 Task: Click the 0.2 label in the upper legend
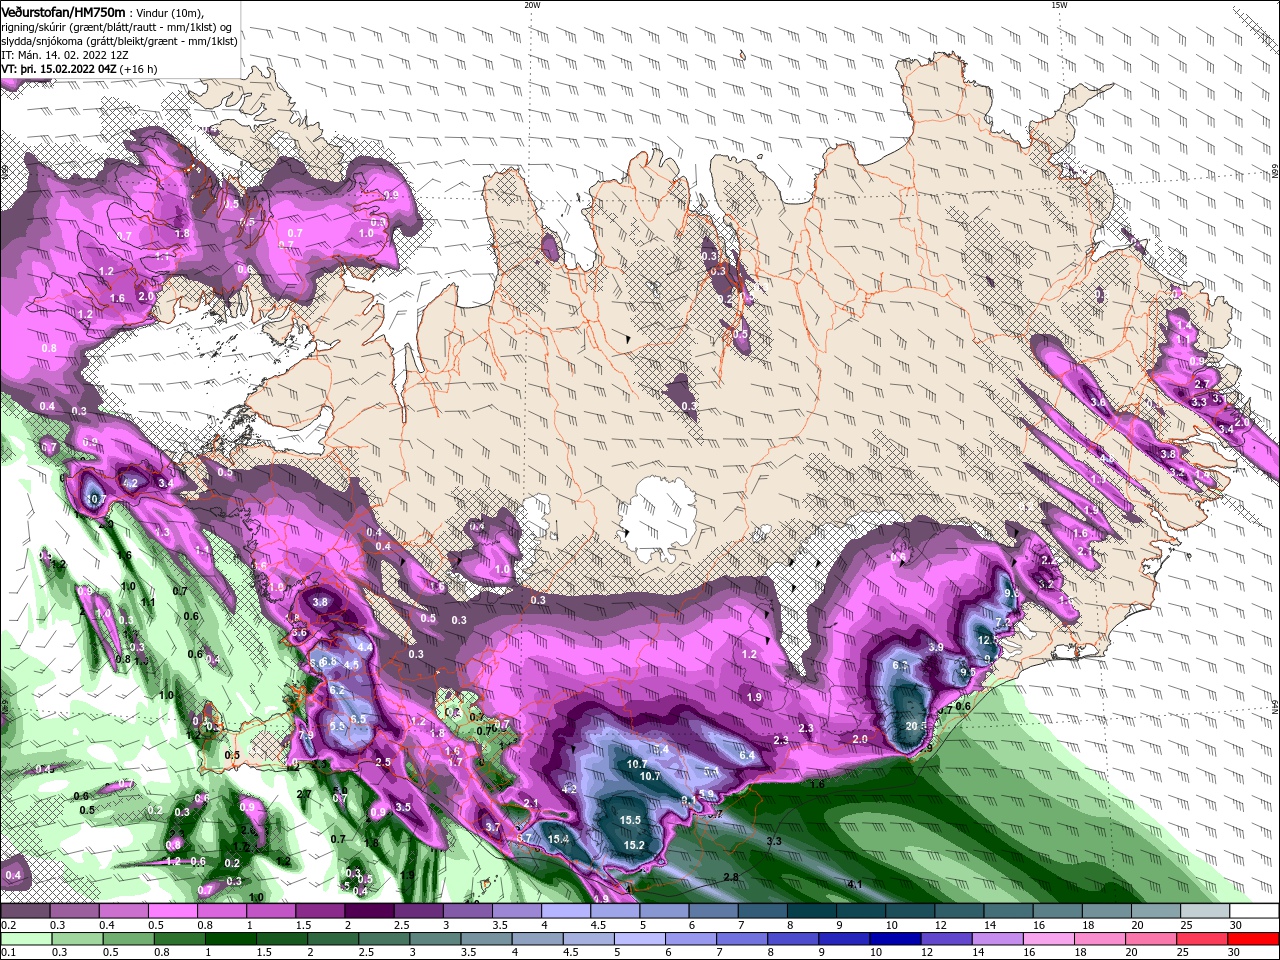(8, 925)
